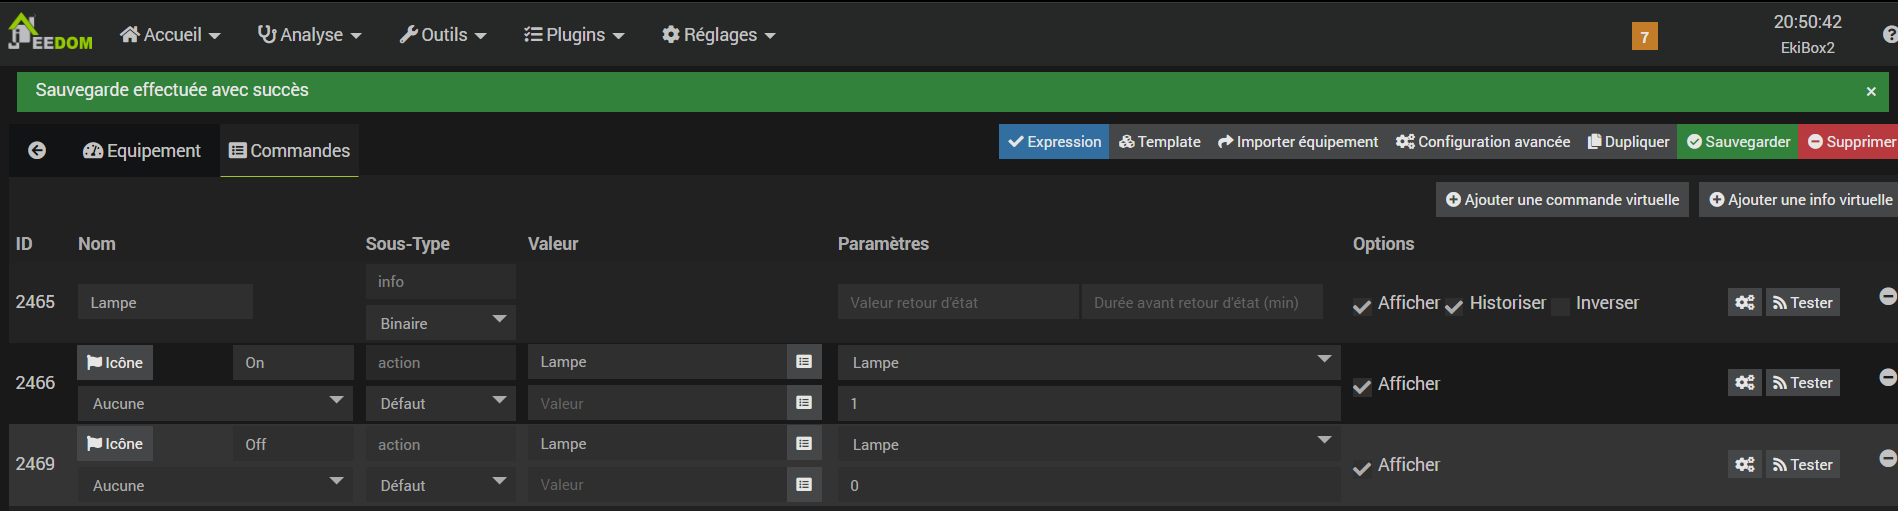Remove the Lampe info command row
Viewport: 1898px width, 511px height.
pyautogui.click(x=1887, y=297)
